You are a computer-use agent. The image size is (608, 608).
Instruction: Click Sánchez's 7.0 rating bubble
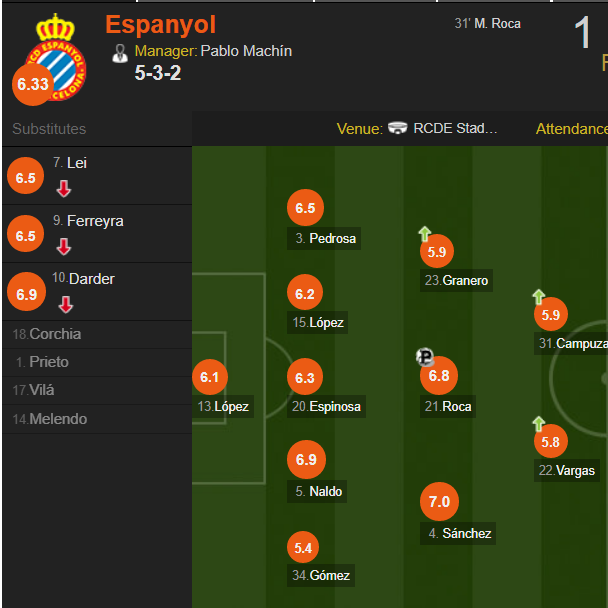pyautogui.click(x=439, y=501)
